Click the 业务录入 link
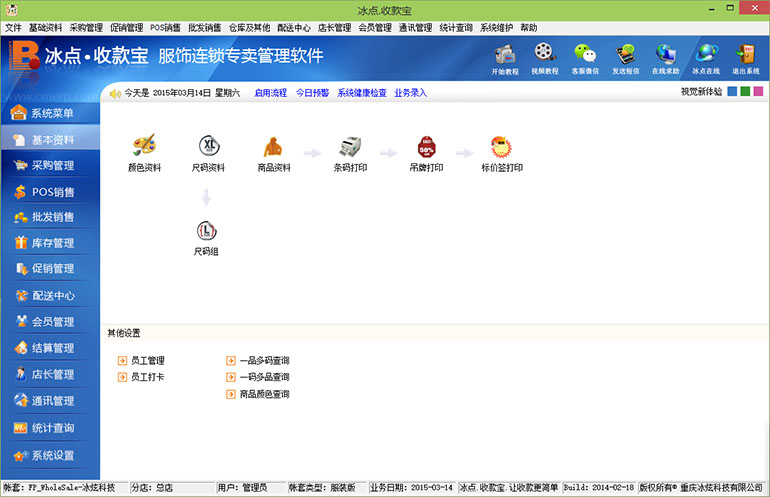Viewport: 770px width, 497px height. pos(411,93)
